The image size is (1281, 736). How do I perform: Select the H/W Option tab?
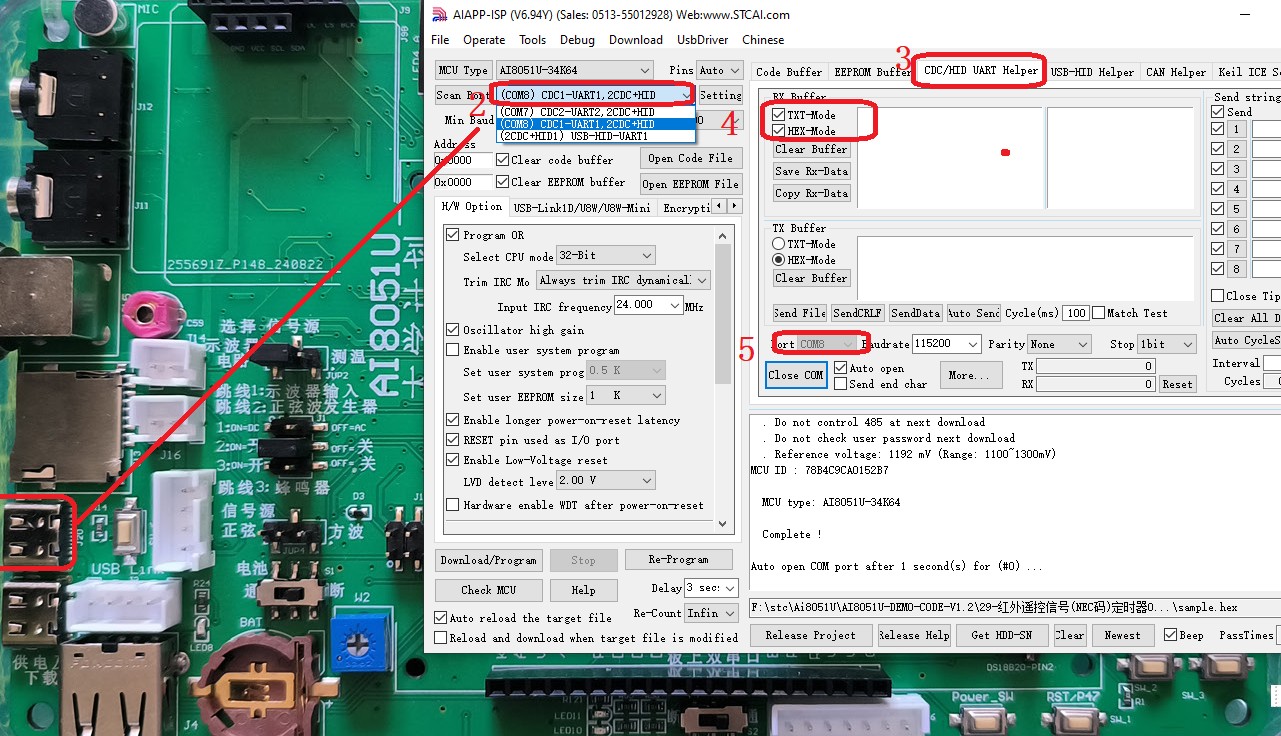click(x=472, y=206)
